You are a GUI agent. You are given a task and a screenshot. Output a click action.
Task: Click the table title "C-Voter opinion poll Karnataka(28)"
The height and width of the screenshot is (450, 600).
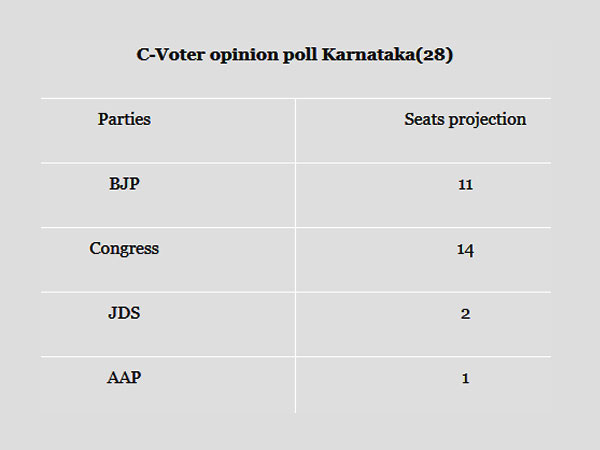click(294, 55)
